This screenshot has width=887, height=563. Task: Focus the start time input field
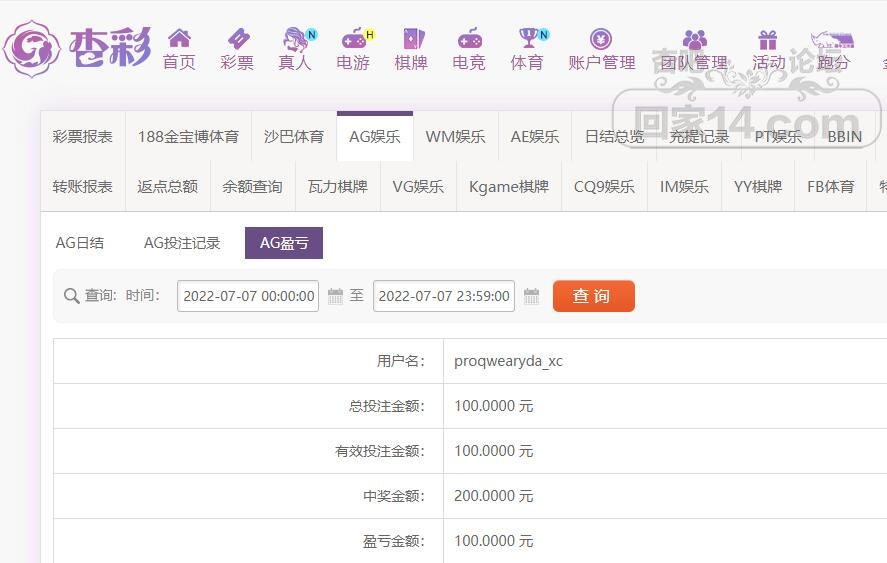(x=248, y=296)
